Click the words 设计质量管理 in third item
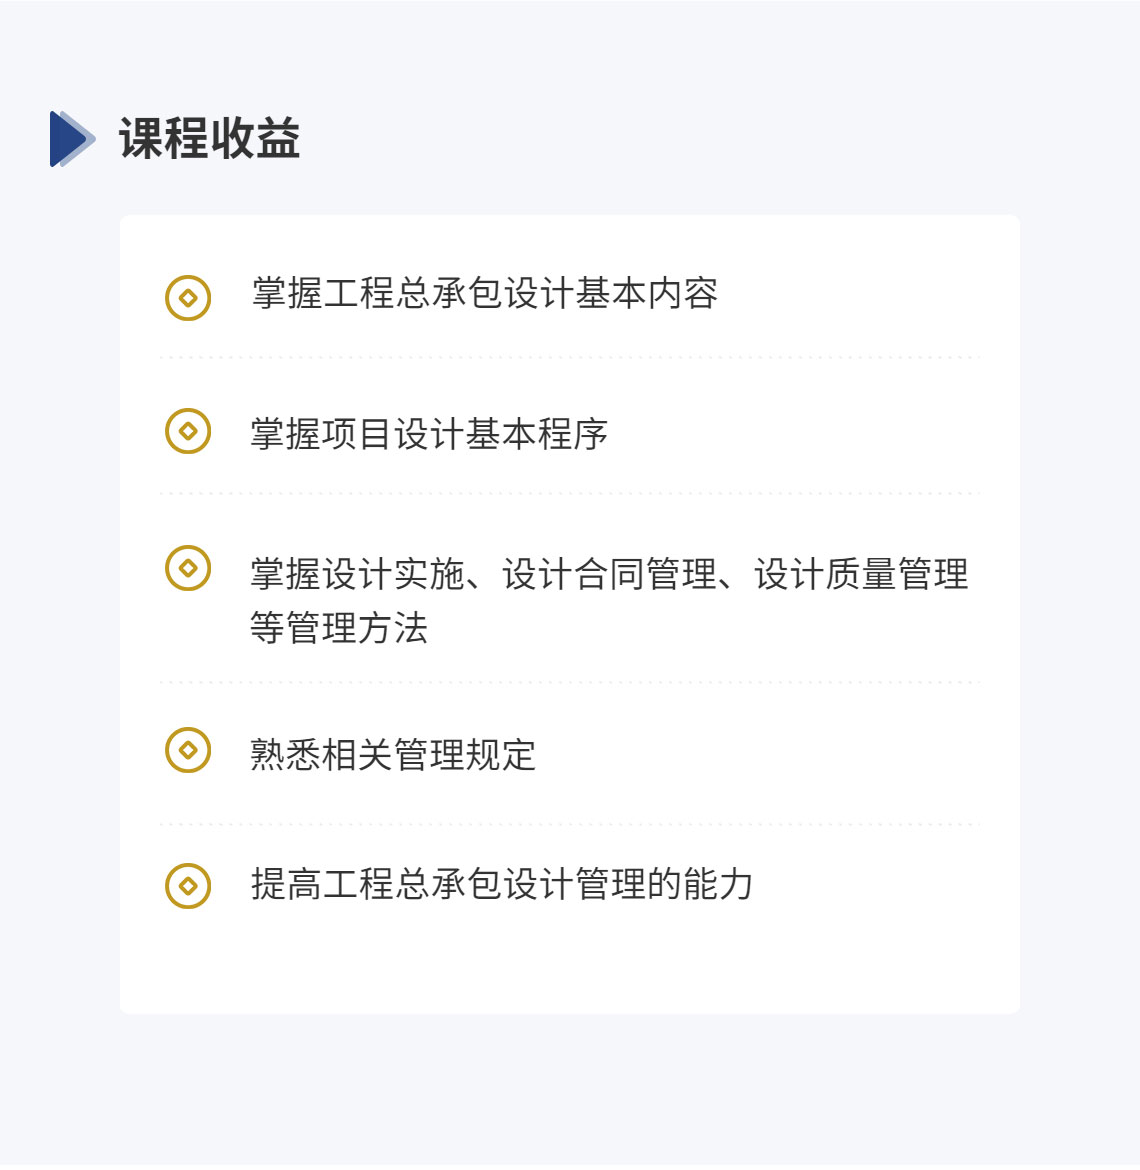Screen dimensions: 1140x1170 pyautogui.click(x=861, y=575)
